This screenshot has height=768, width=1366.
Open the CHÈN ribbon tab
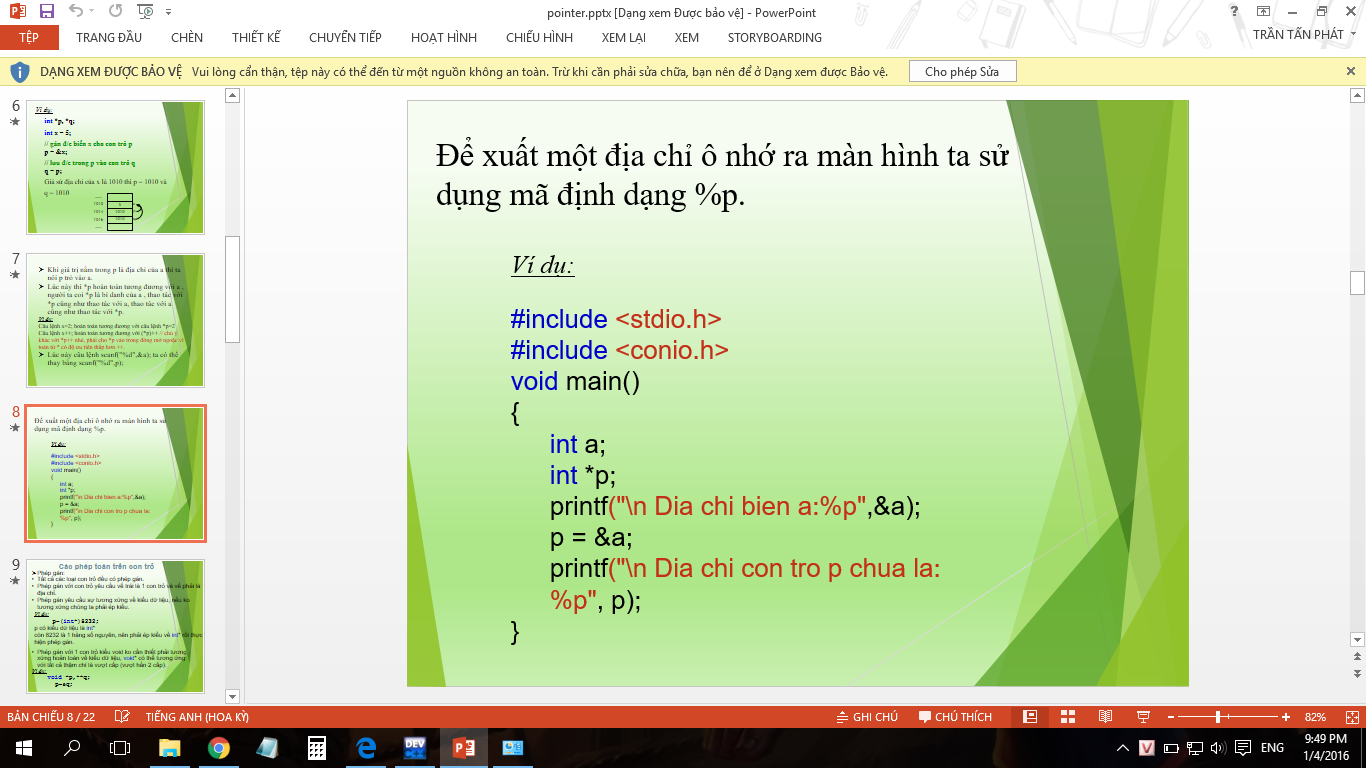187,38
